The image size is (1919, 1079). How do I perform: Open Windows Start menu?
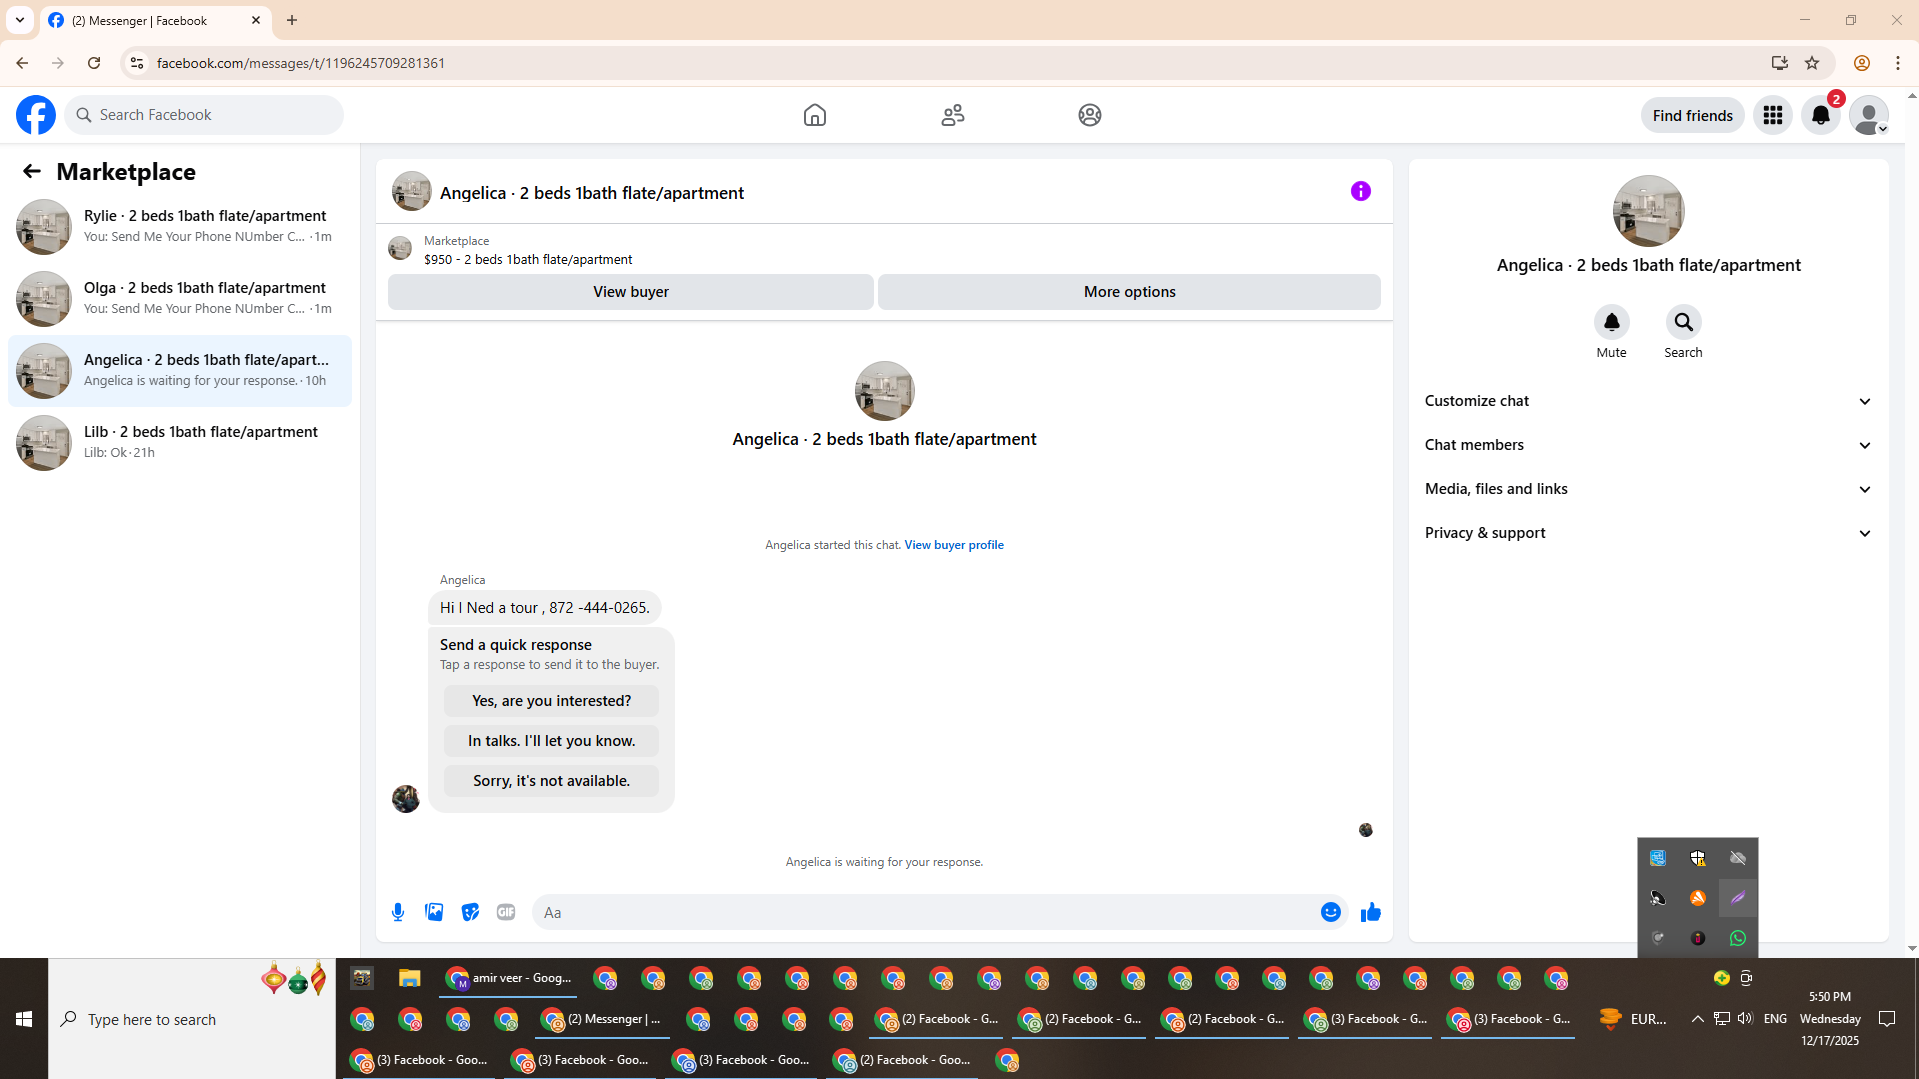point(24,1019)
